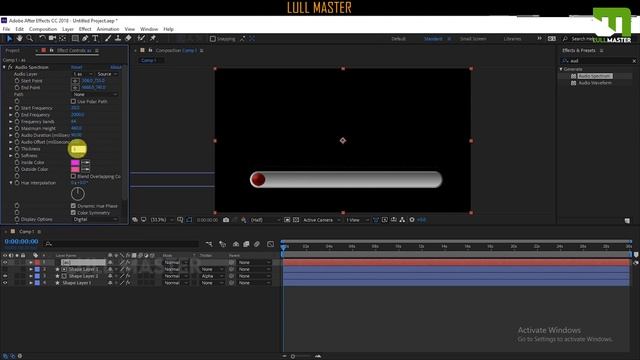640x360 pixels.
Task: Click the Draft 3D timeline button
Action: click(222, 244)
